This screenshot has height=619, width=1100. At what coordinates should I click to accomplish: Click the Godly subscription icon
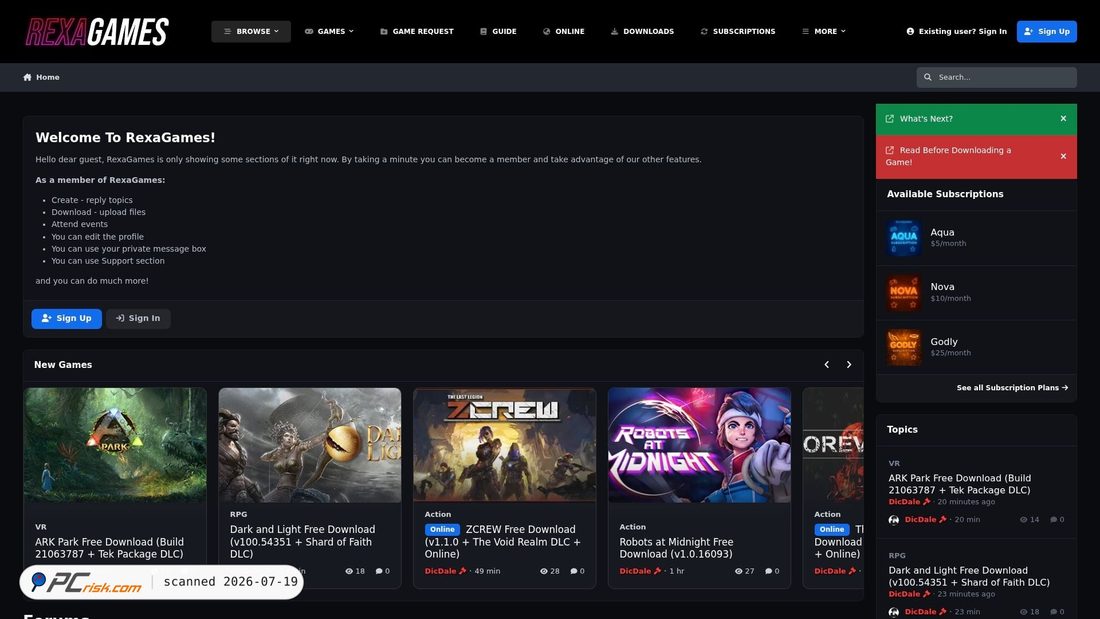click(904, 347)
